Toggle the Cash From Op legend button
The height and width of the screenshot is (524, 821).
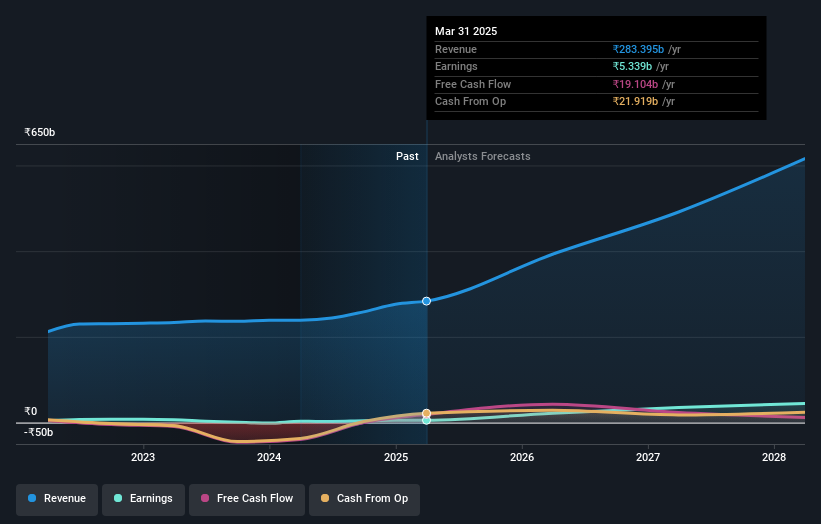tap(364, 499)
